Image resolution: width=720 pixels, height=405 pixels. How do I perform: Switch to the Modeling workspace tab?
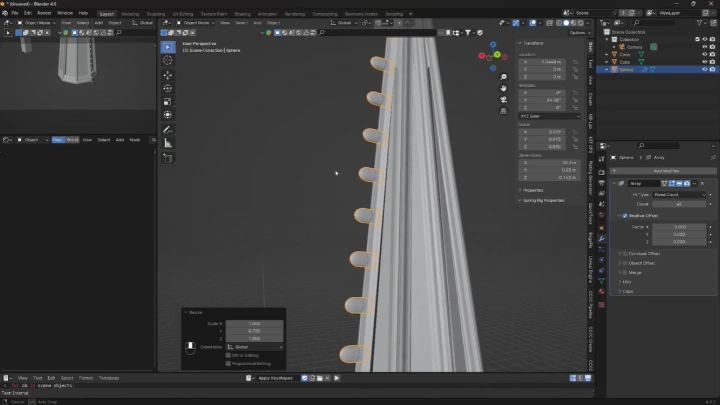(130, 14)
